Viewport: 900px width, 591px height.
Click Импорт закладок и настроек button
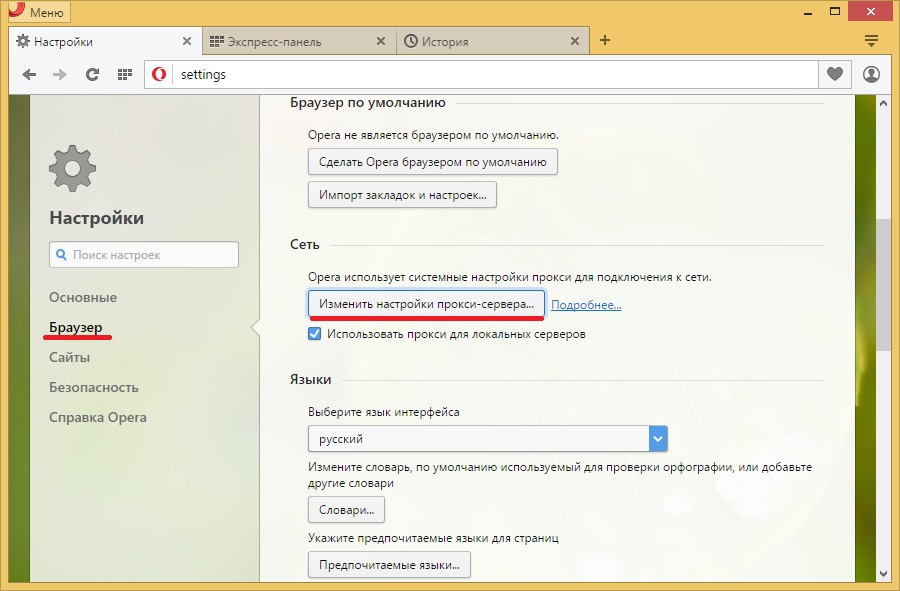[402, 195]
